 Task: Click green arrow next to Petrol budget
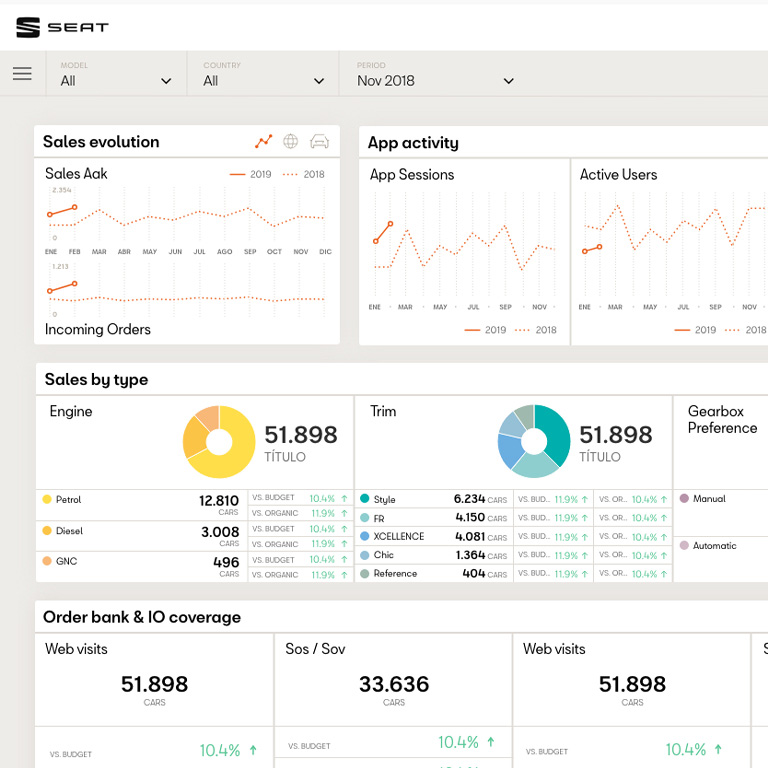(344, 498)
